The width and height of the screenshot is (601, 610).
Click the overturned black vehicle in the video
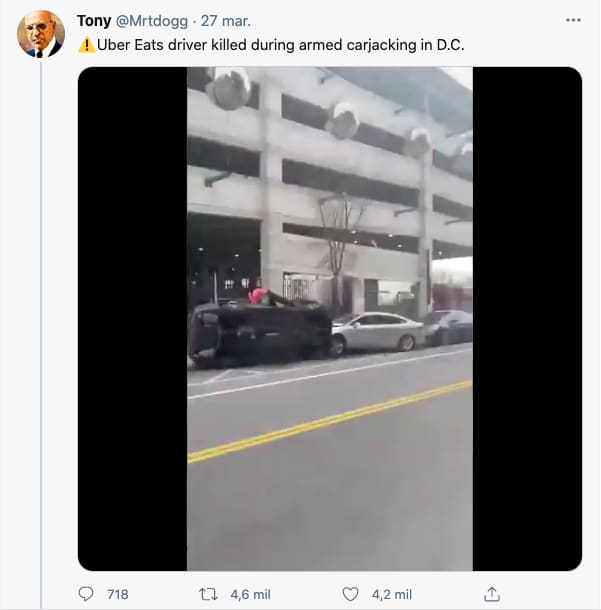260,331
